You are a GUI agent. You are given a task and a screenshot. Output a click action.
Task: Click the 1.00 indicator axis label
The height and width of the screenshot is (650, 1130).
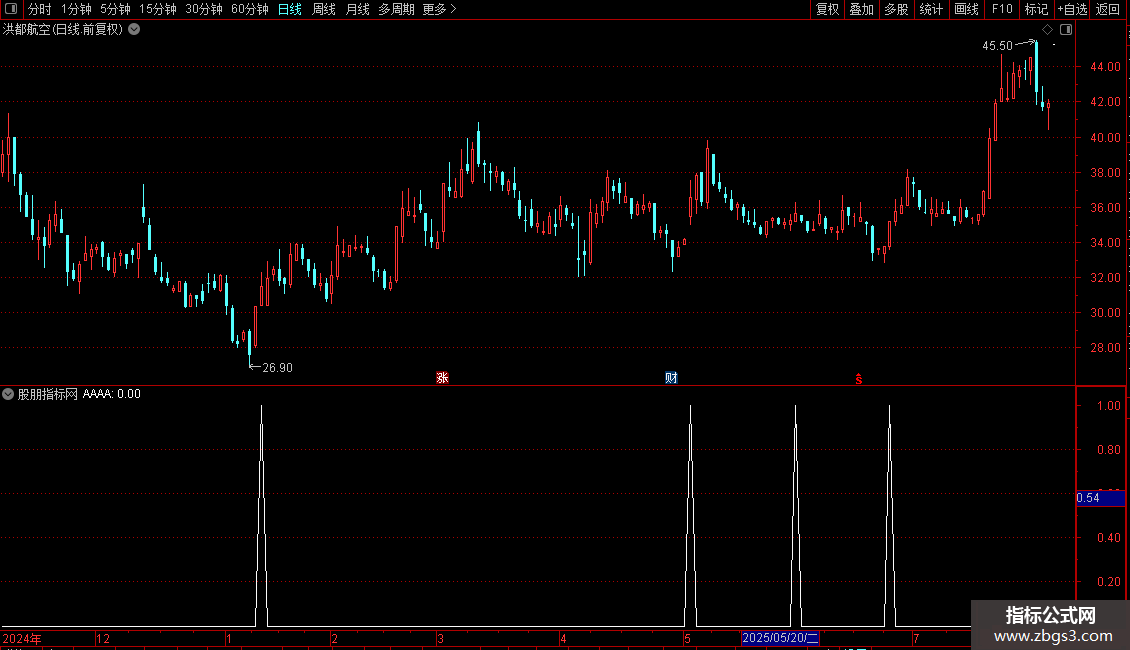click(1108, 406)
